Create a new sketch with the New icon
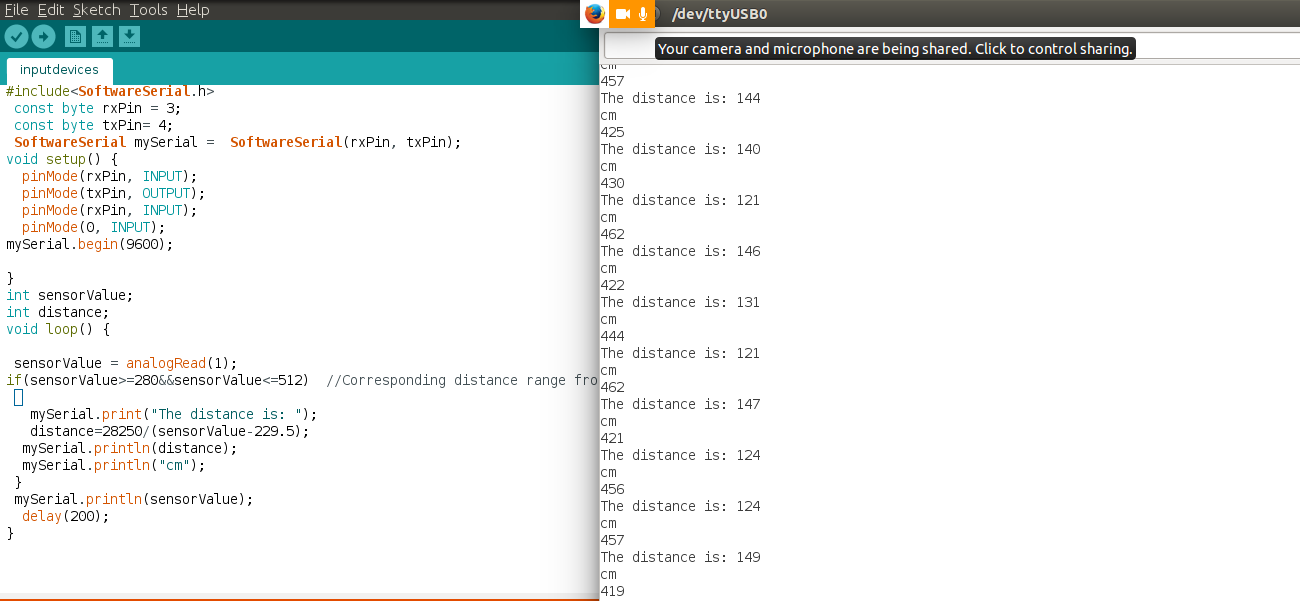1300x601 pixels. [75, 37]
